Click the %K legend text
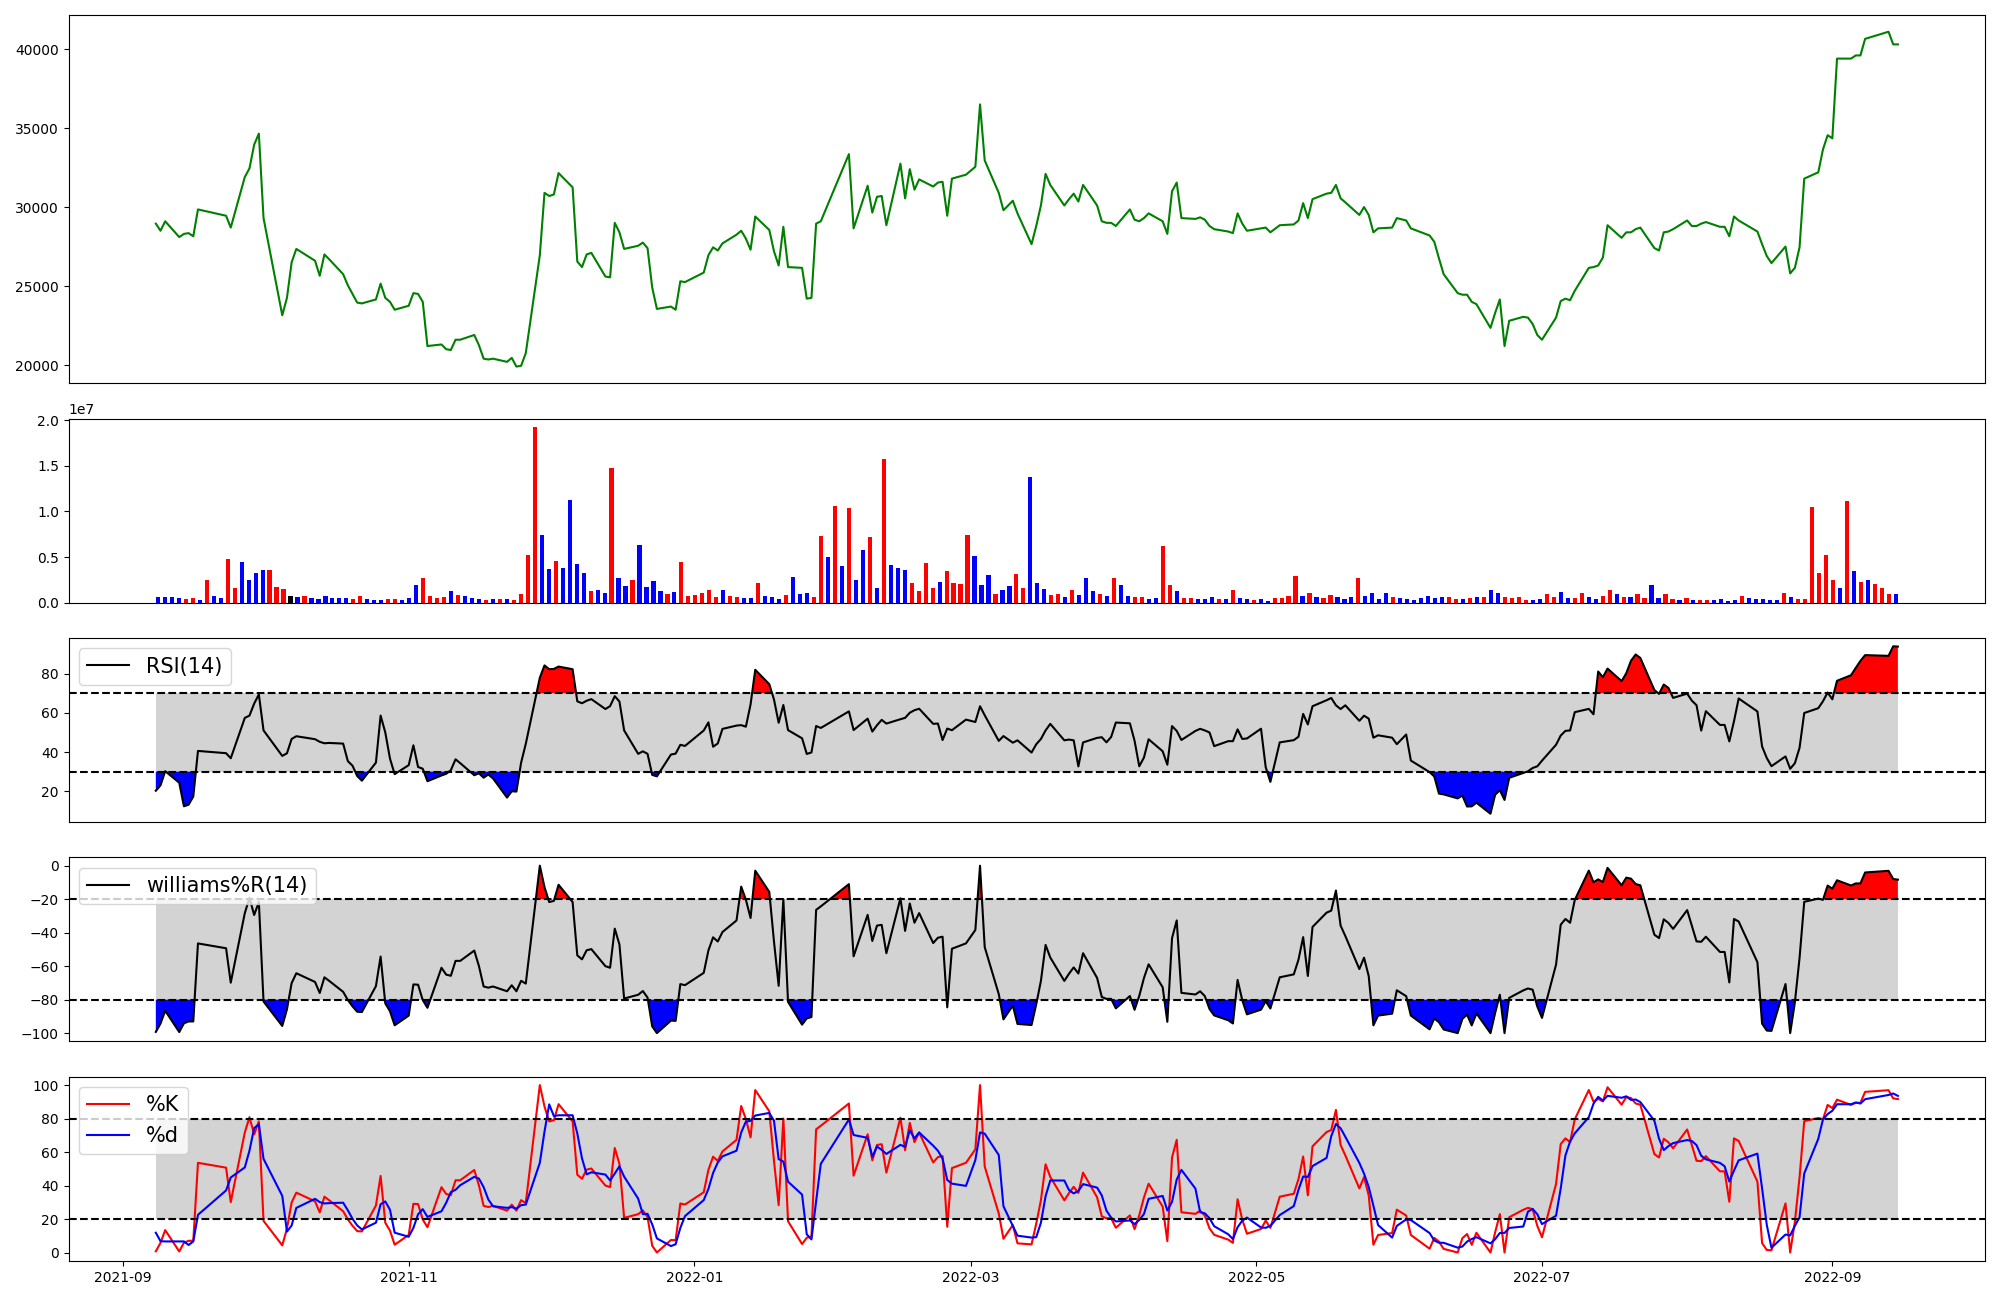Viewport: 2000px width, 1300px height. click(x=162, y=1104)
